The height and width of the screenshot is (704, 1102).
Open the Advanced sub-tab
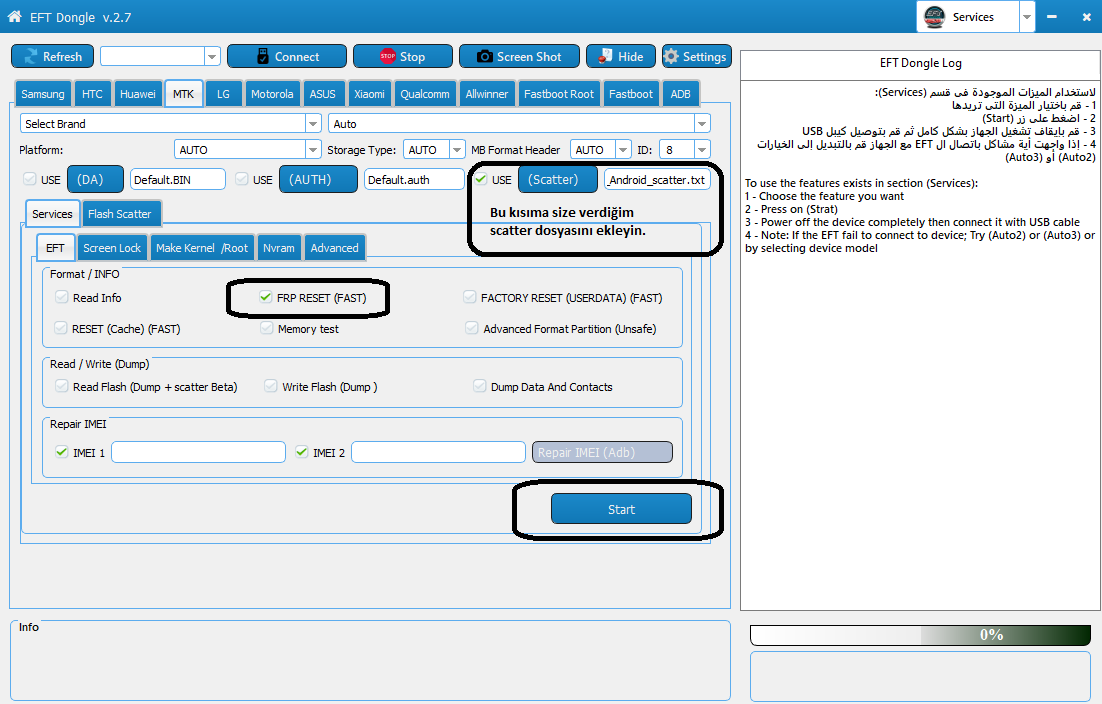[335, 248]
